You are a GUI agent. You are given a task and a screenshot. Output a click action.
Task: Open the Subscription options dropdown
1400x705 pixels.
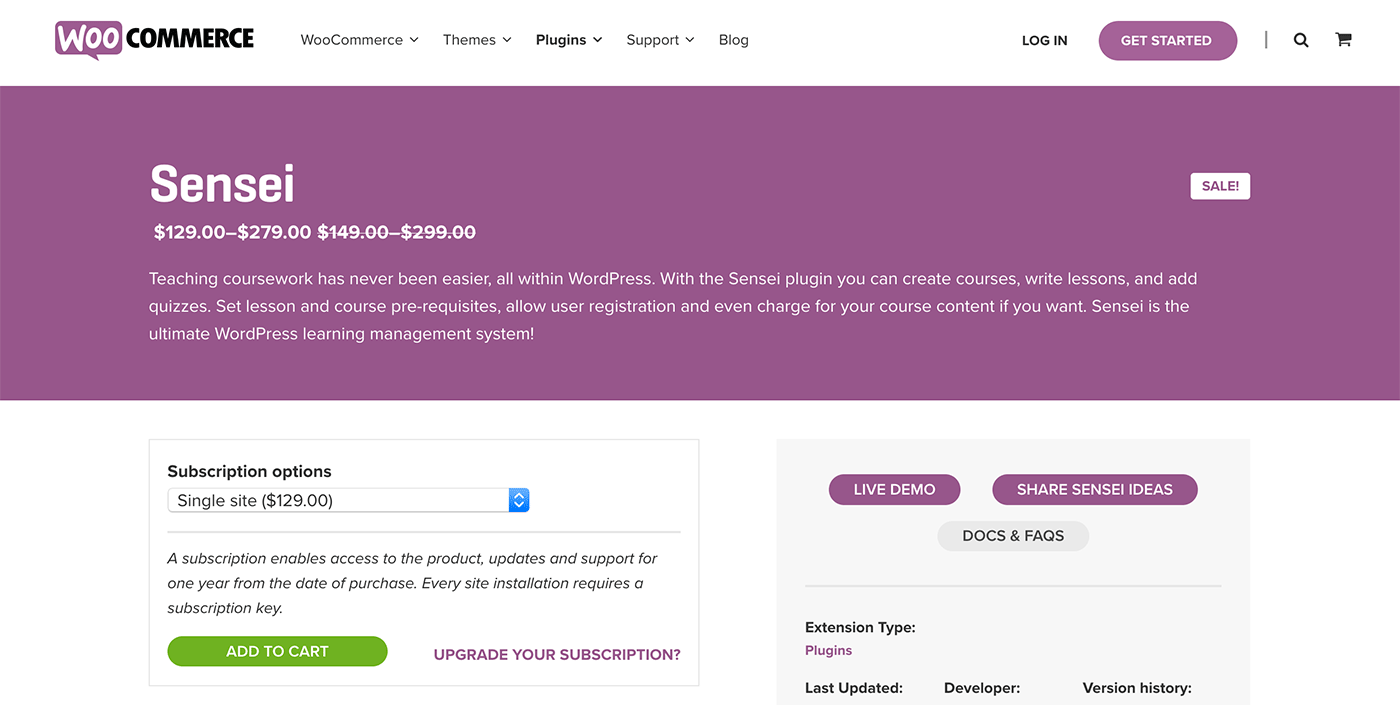click(348, 500)
